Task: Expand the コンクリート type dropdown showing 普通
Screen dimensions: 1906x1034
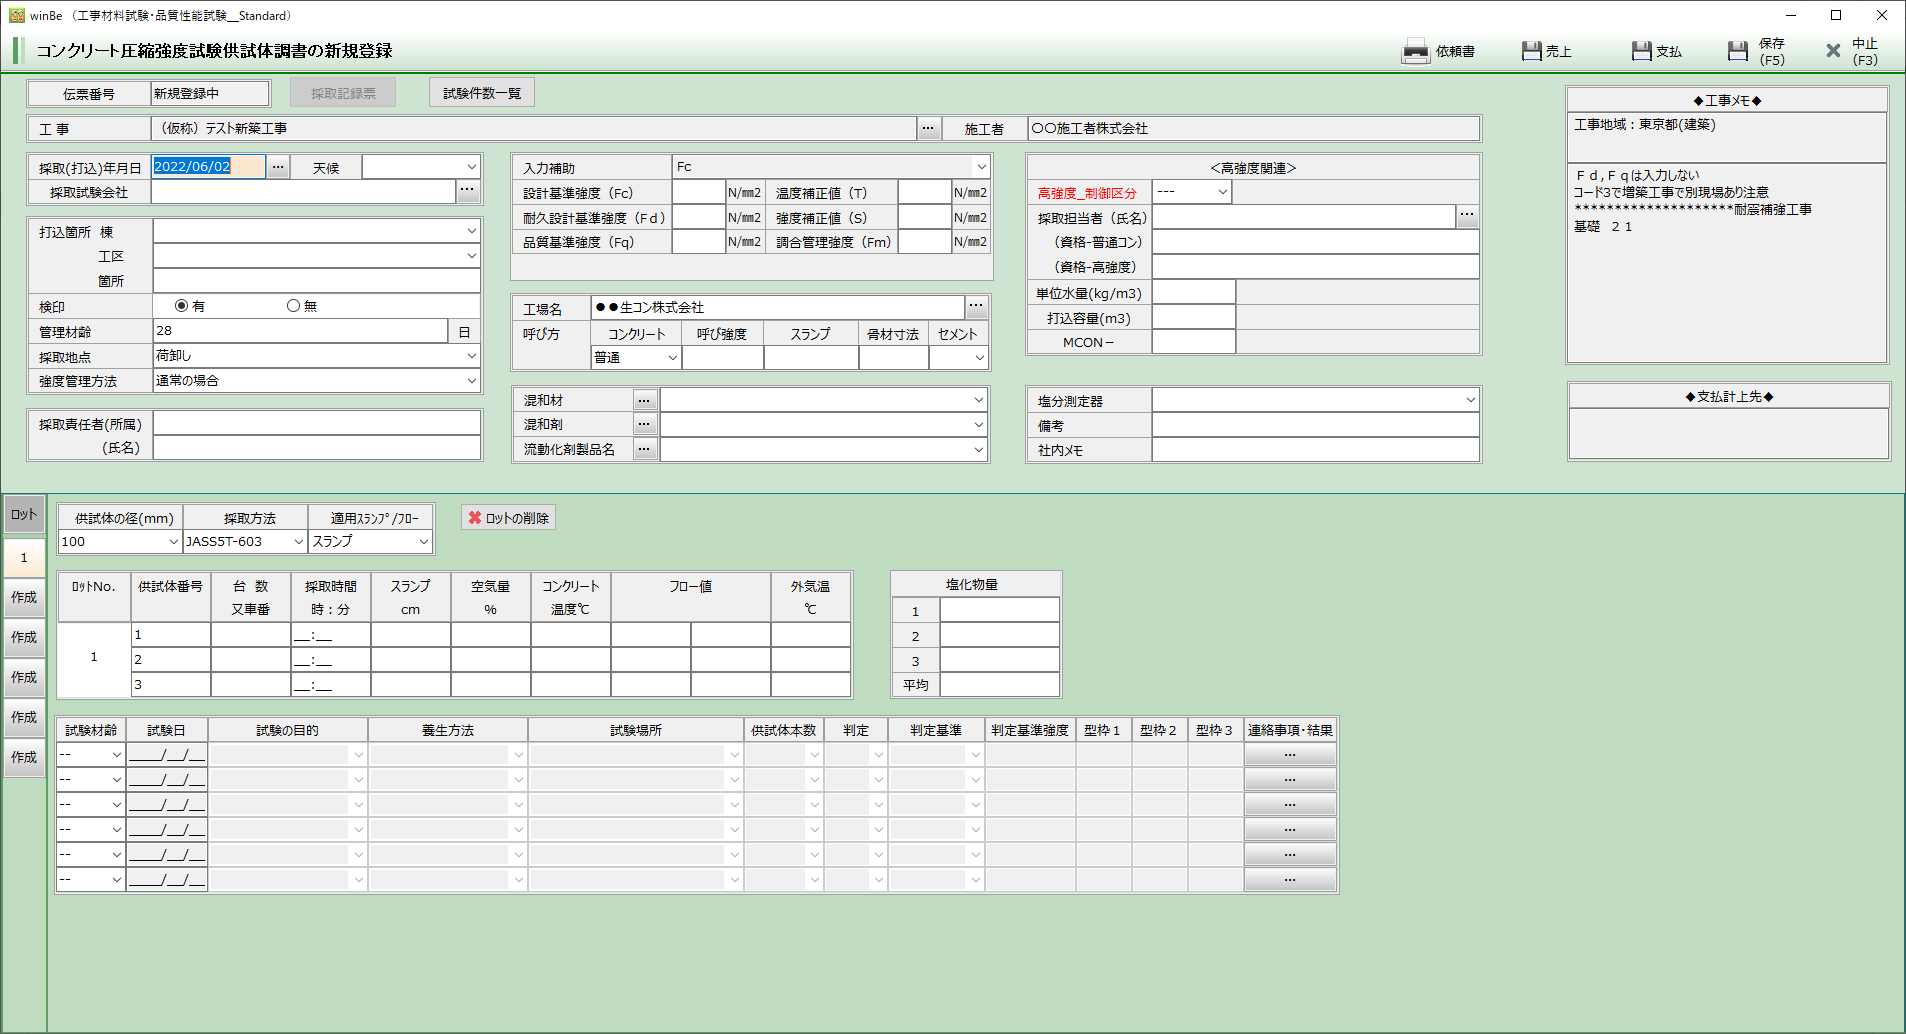Action: [x=672, y=358]
